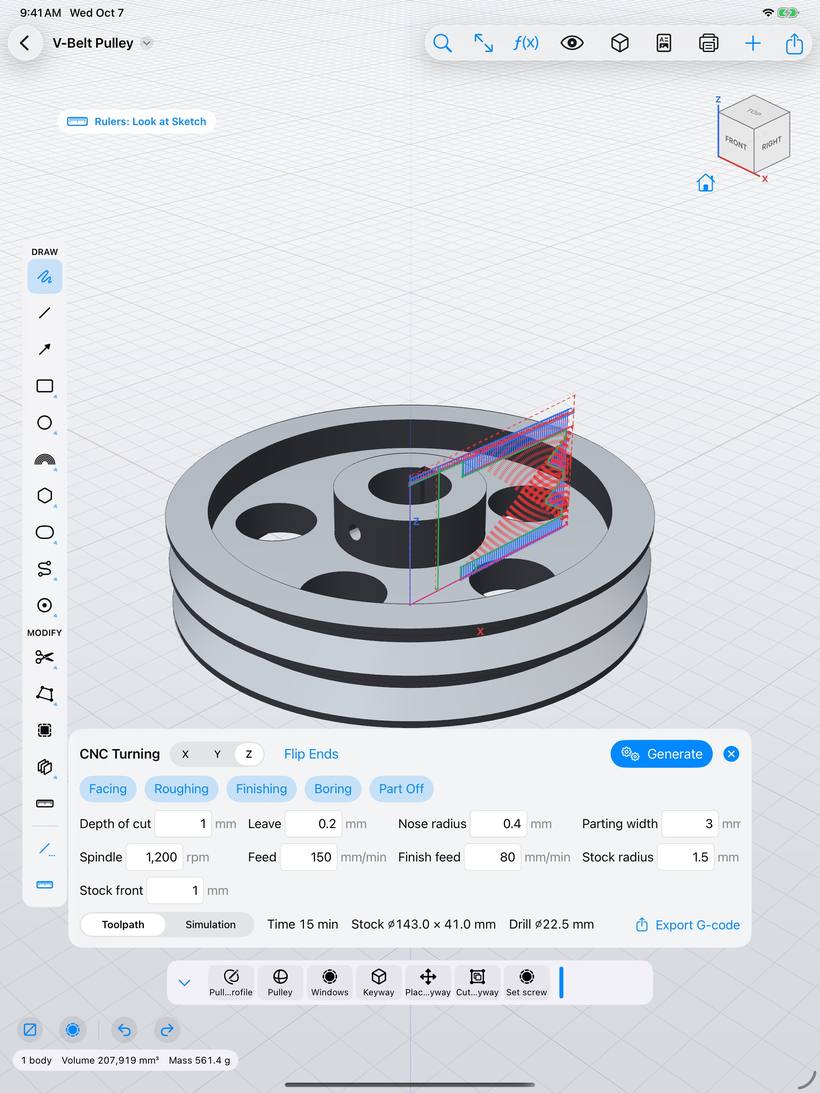Select the Set screw history step
Viewport: 820px width, 1093px height.
526,983
